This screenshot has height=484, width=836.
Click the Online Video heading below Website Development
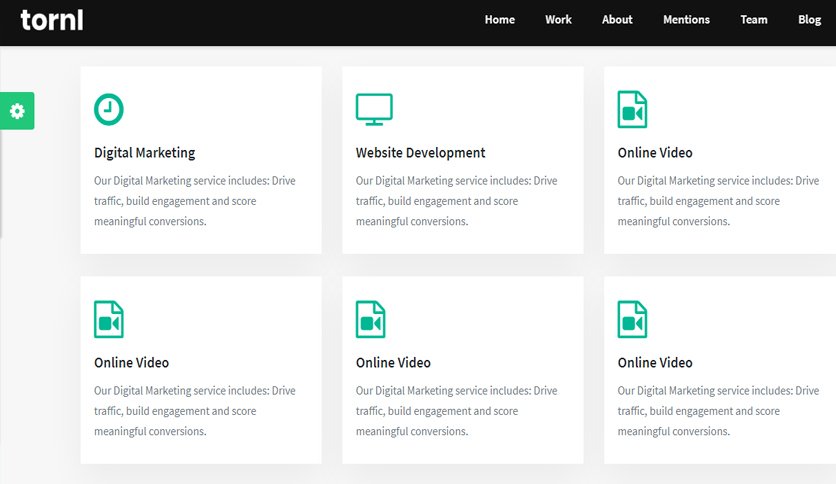point(393,363)
